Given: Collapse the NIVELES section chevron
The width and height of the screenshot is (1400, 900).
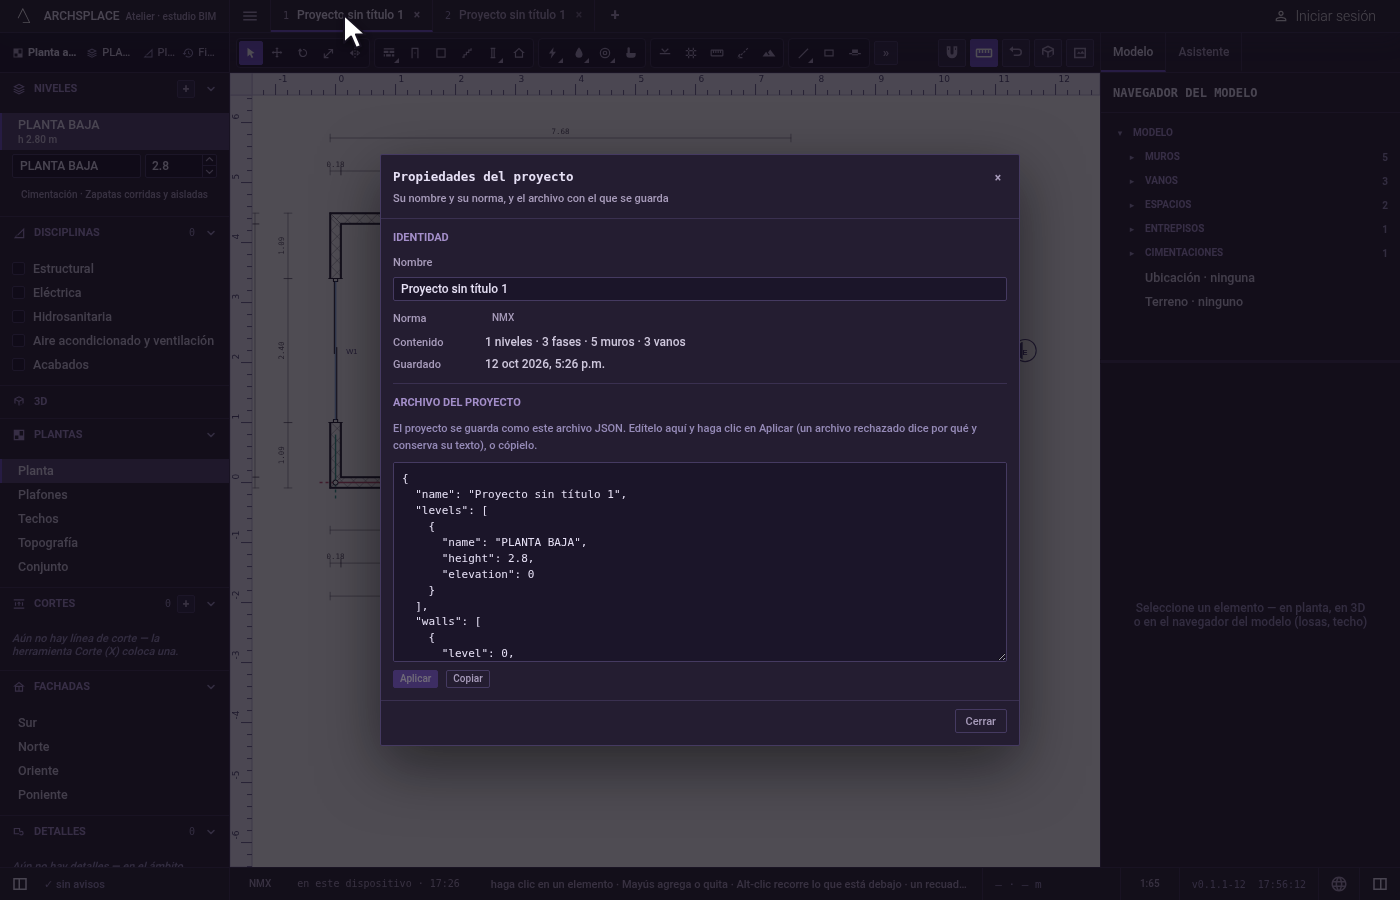Looking at the screenshot, I should 211,89.
